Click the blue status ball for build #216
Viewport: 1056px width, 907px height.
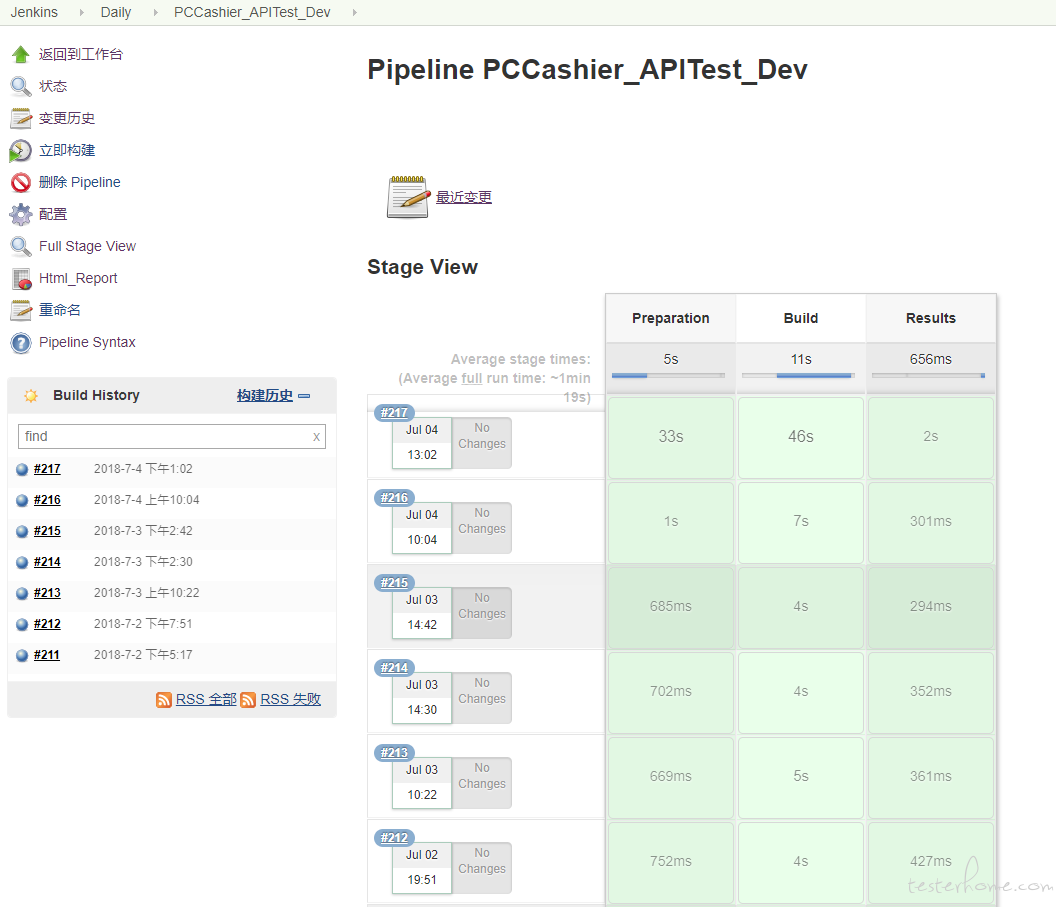click(x=22, y=500)
